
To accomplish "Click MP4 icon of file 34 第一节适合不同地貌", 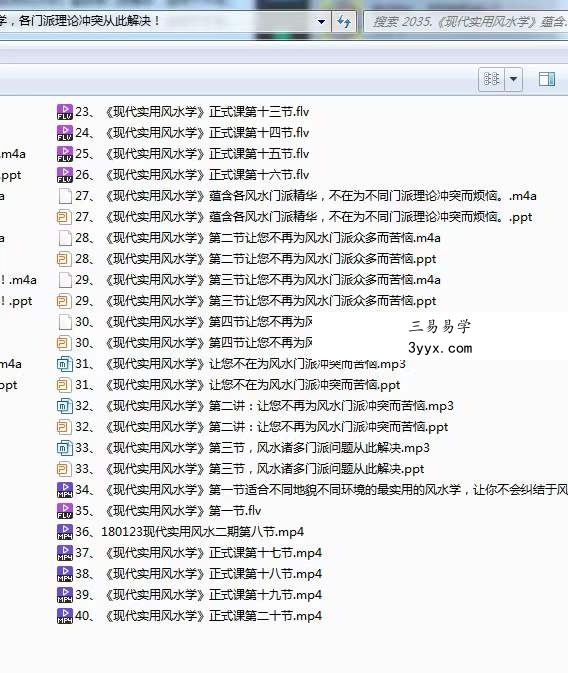I will pos(65,490).
